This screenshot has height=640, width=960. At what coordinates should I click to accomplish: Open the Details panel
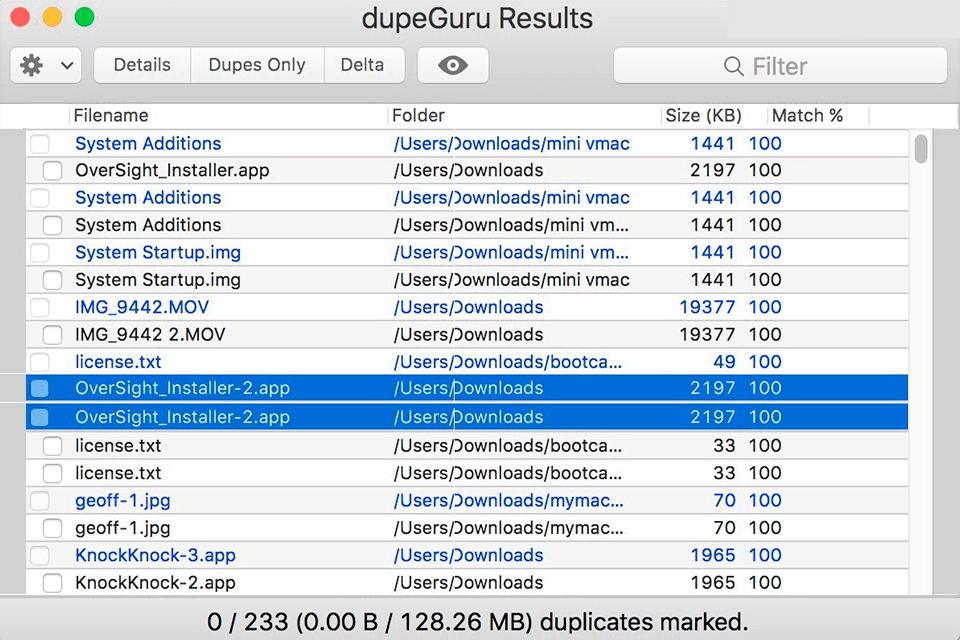coord(141,64)
